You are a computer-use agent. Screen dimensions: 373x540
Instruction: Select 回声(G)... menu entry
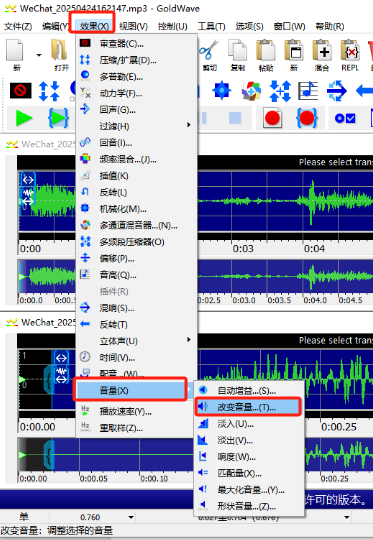coord(137,110)
